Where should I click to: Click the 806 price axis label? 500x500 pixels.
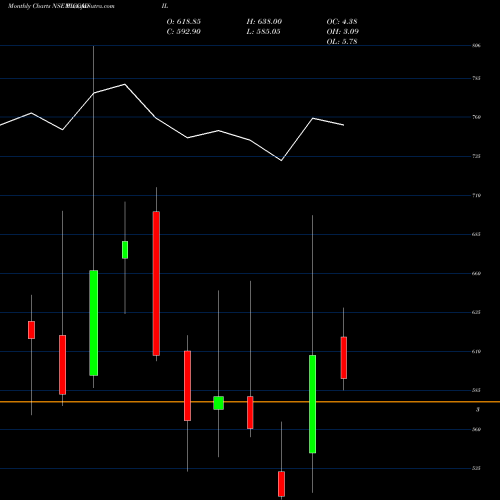point(476,46)
